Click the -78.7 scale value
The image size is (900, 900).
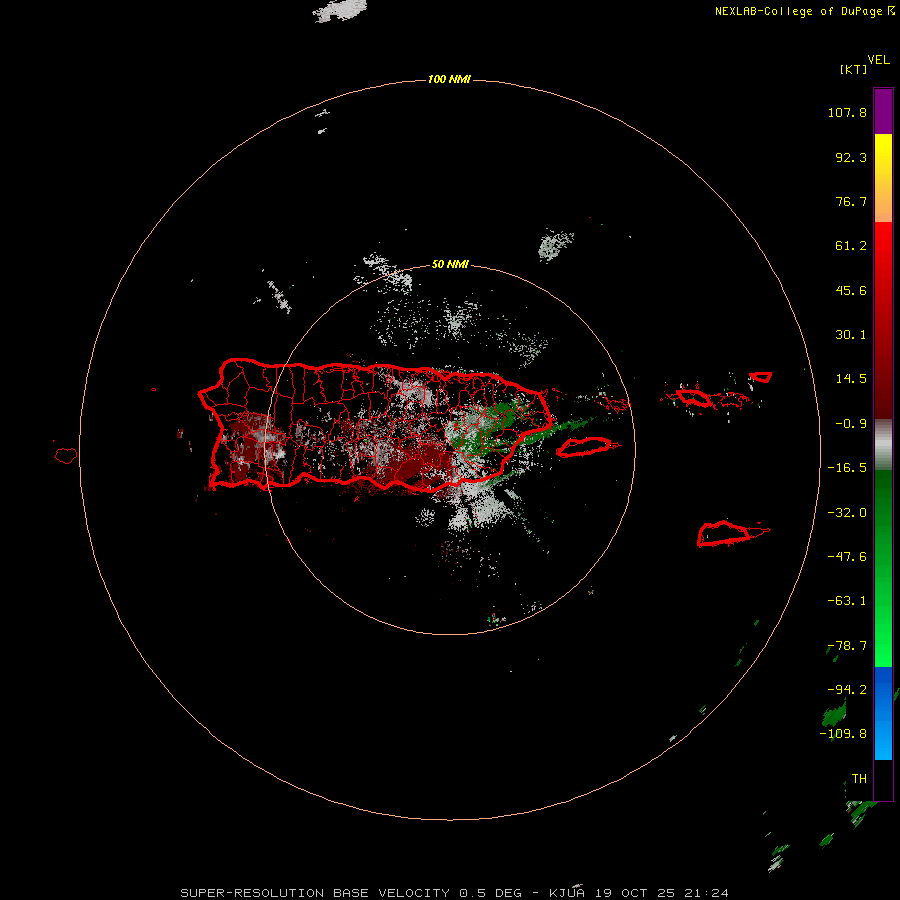tap(847, 646)
